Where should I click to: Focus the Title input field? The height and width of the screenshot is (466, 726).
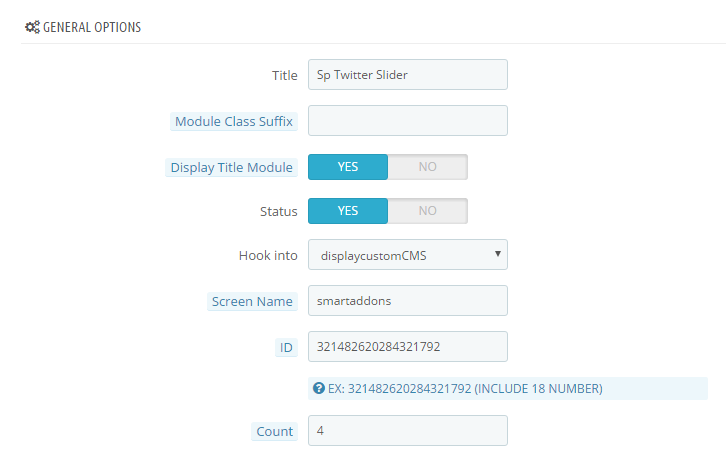tap(408, 75)
